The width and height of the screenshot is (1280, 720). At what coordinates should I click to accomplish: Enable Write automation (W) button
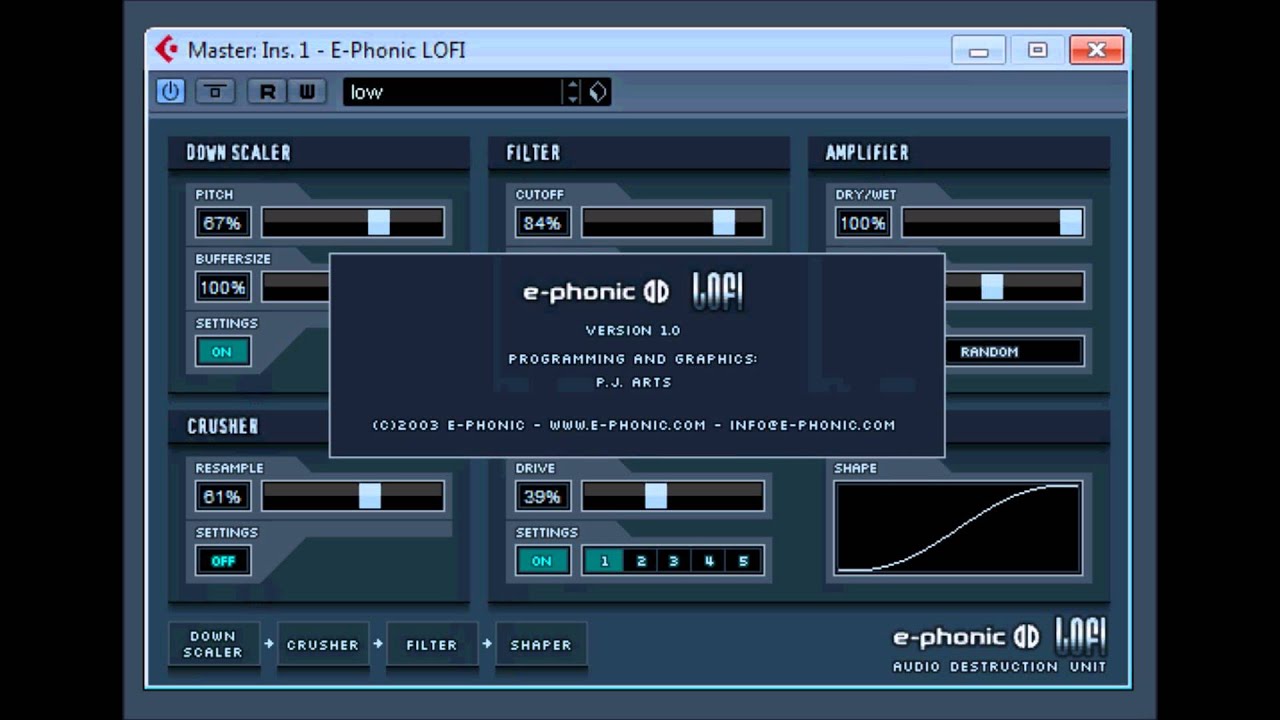coord(307,92)
